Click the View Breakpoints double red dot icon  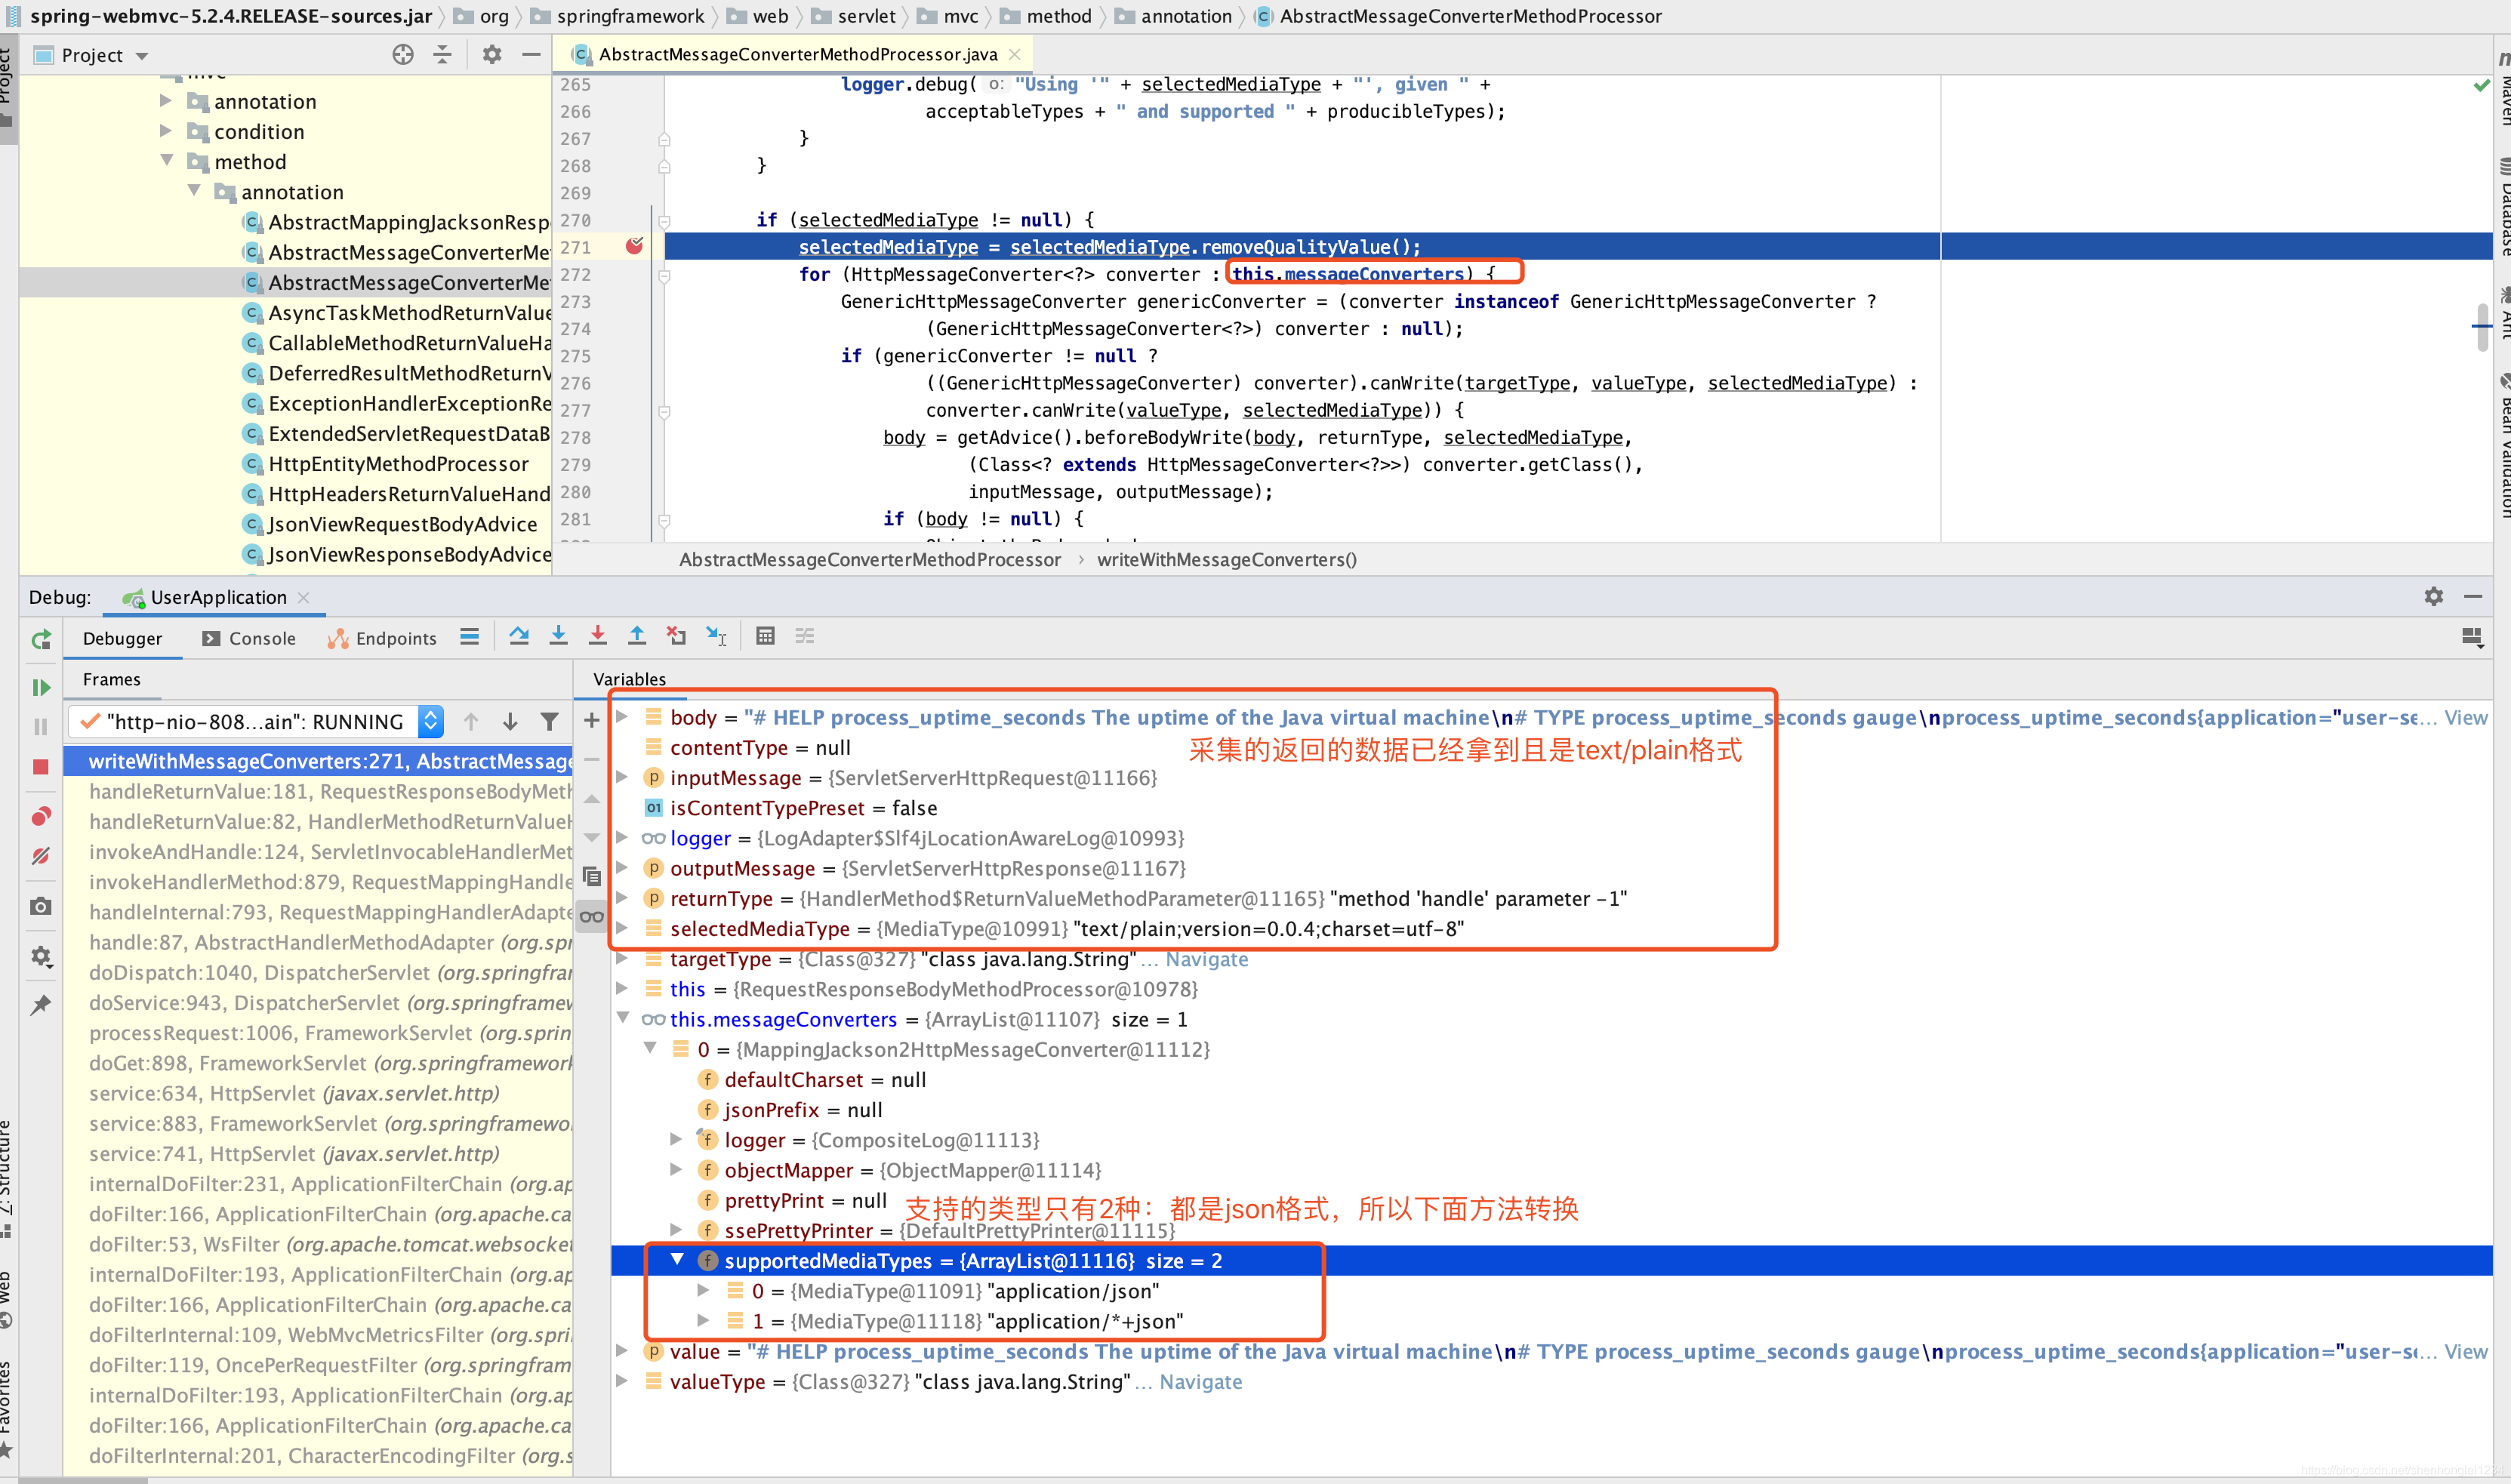tap(41, 816)
